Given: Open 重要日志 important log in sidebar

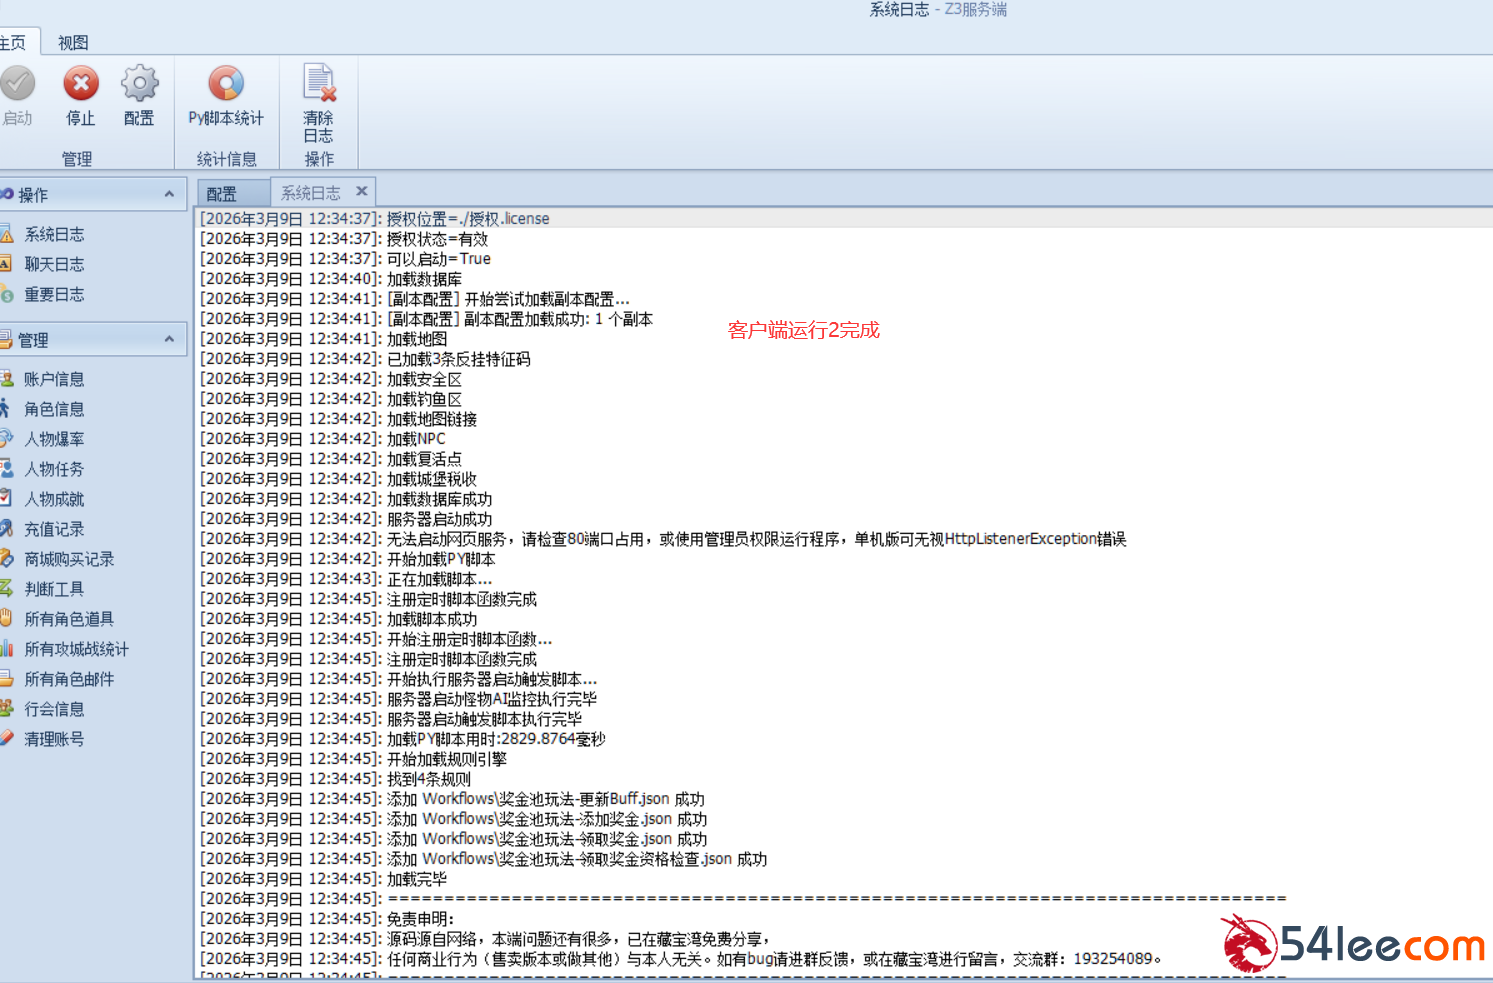Looking at the screenshot, I should 54,294.
